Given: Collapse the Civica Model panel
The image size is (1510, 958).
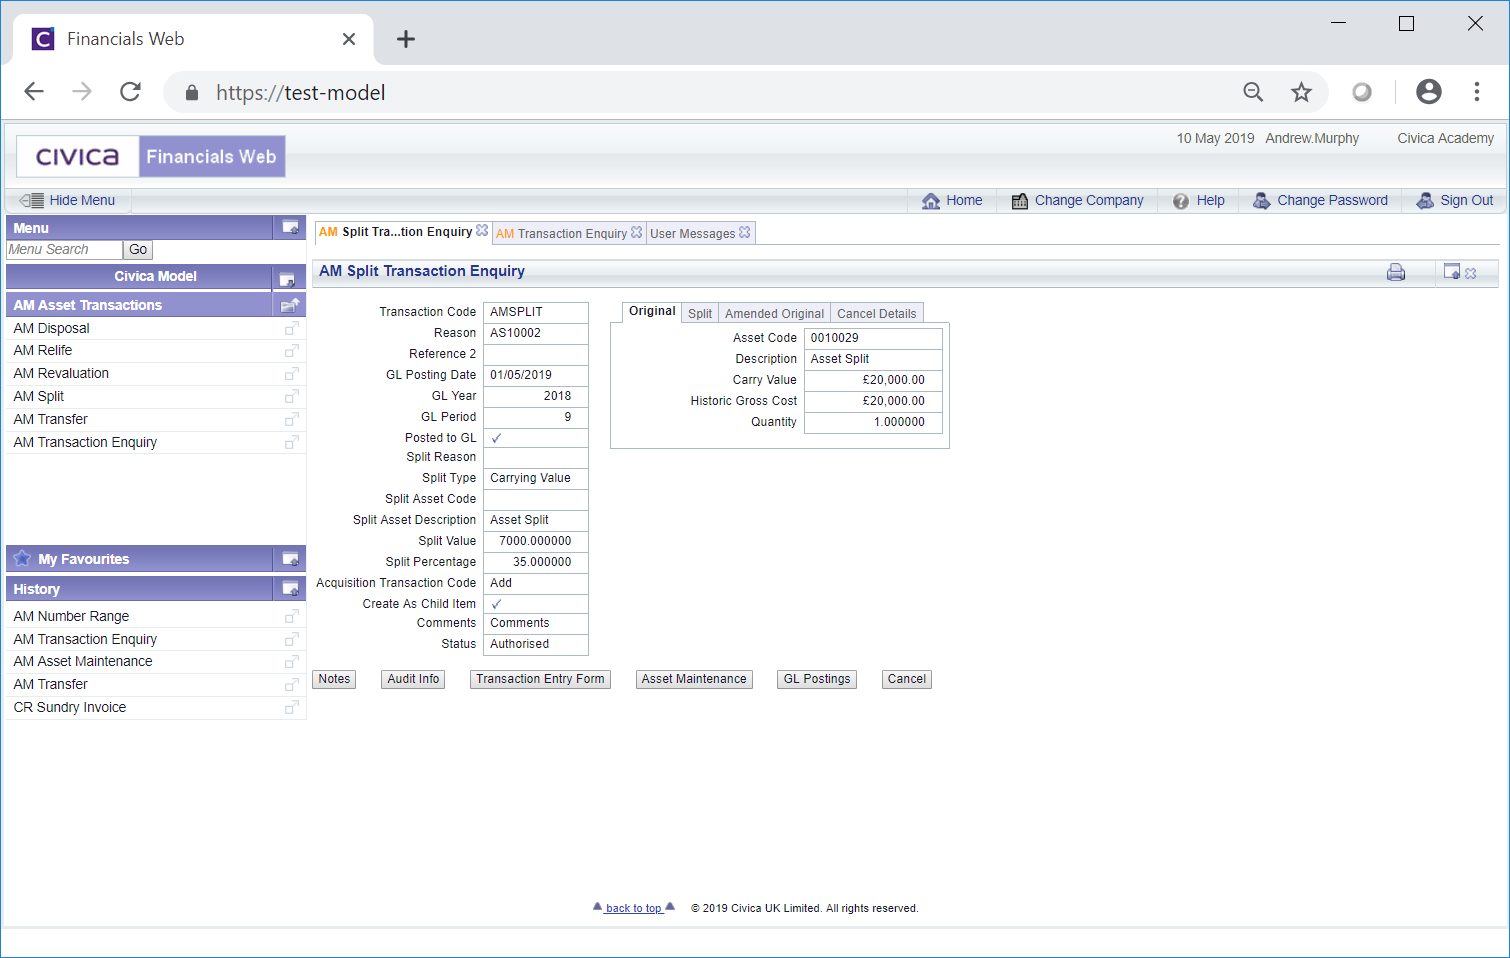Looking at the screenshot, I should pos(287,278).
